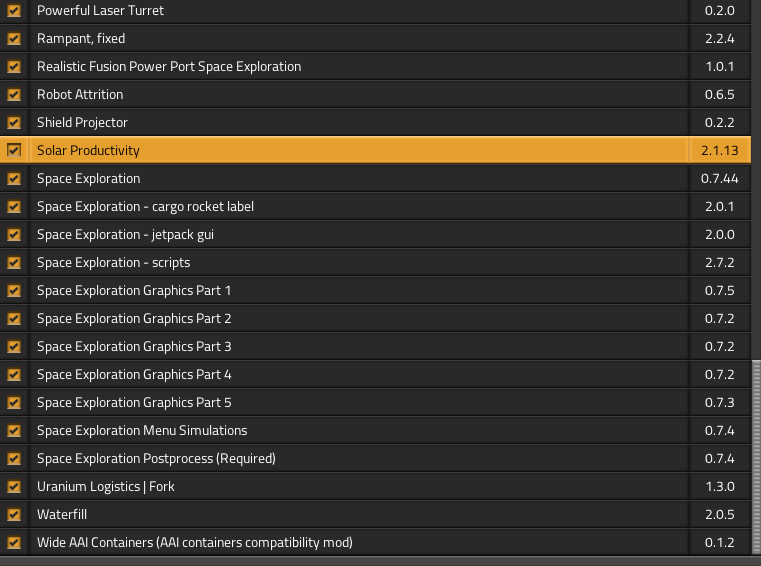Choose Space Exploration - scripts in list
This screenshot has height=566, width=761.
tap(113, 263)
